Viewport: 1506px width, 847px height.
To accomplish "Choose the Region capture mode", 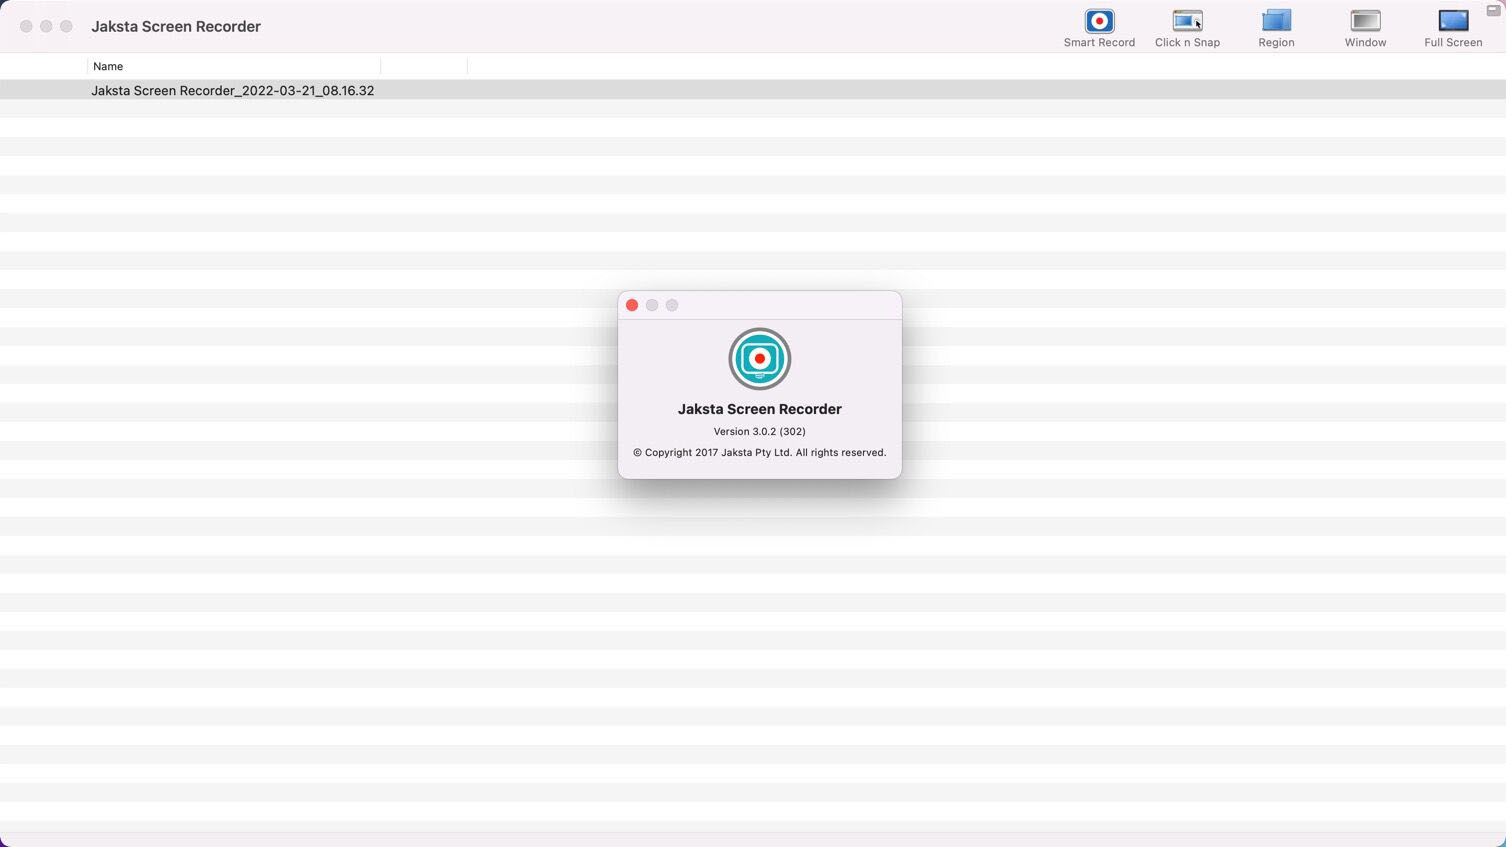I will coord(1276,28).
